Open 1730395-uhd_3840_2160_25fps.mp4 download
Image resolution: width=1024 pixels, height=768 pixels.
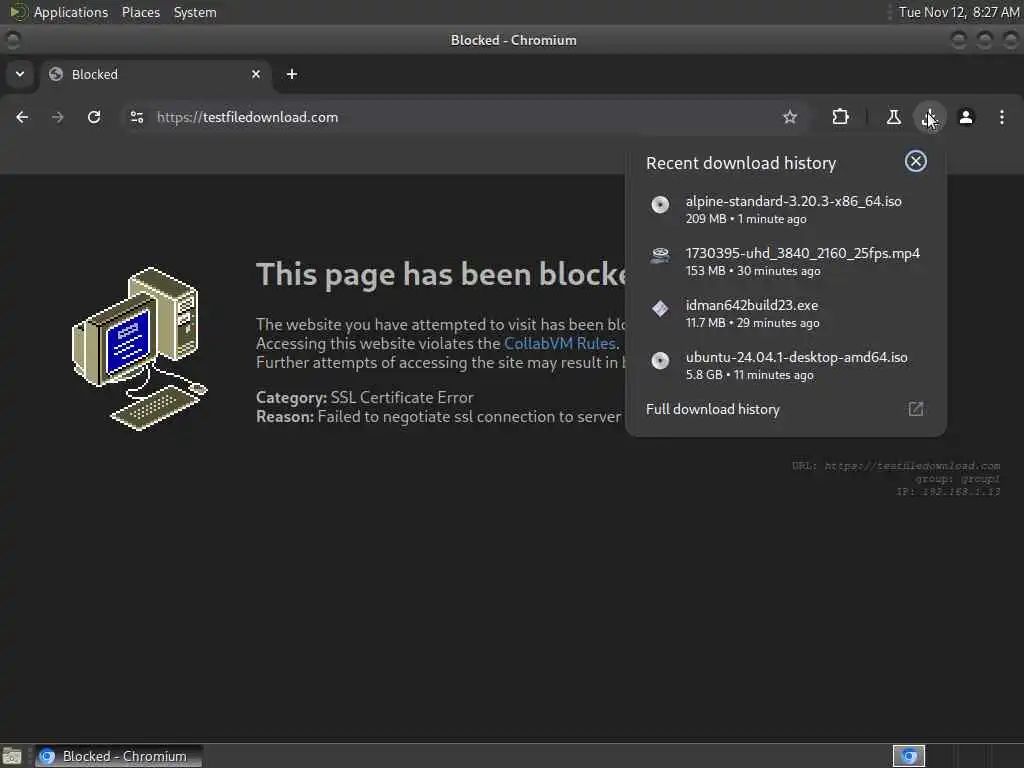click(786, 261)
